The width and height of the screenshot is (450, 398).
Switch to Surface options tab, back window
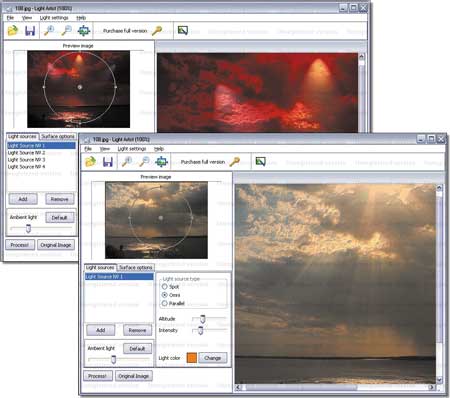pos(58,137)
